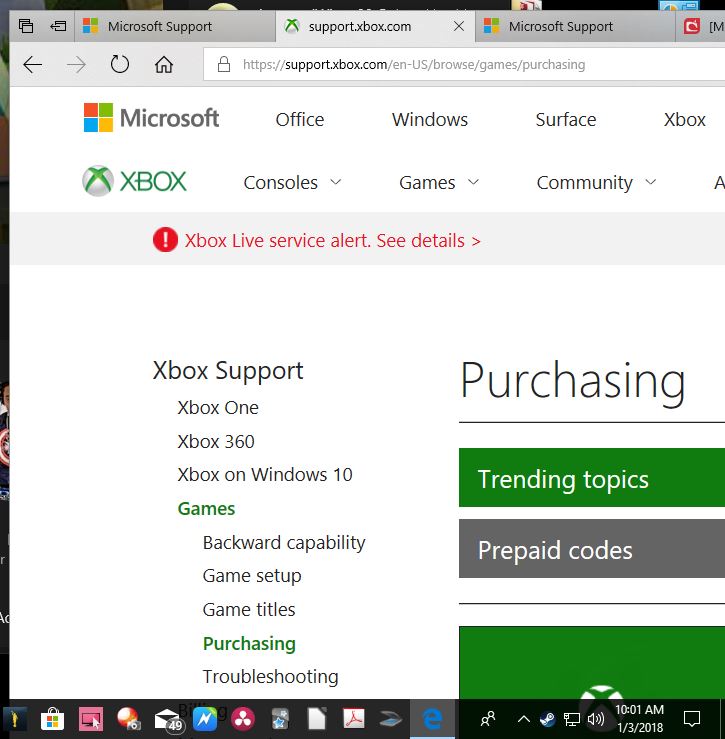Open the Action Center notification icon
The width and height of the screenshot is (725, 739).
[x=692, y=719]
